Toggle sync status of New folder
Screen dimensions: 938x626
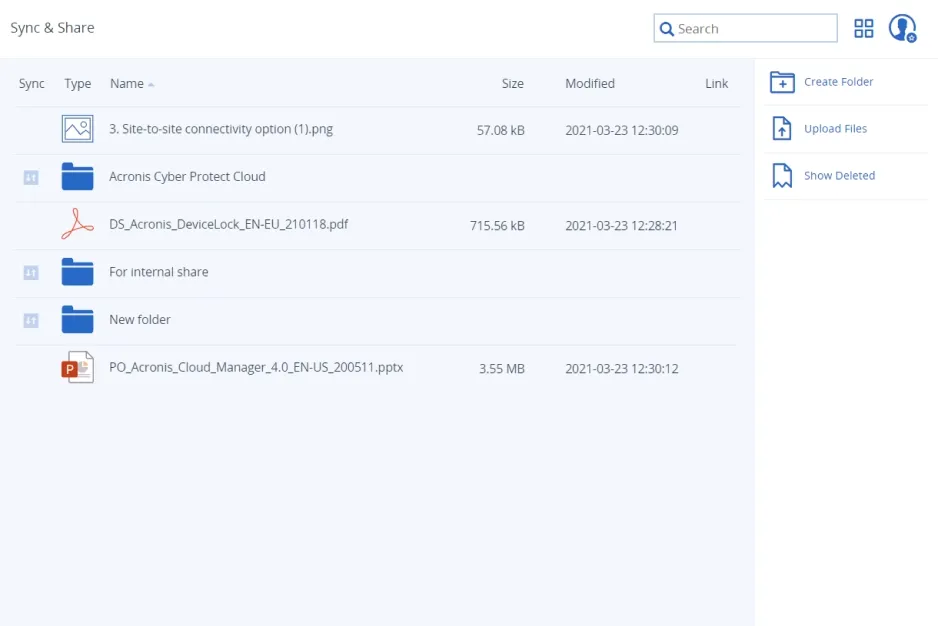(x=31, y=320)
